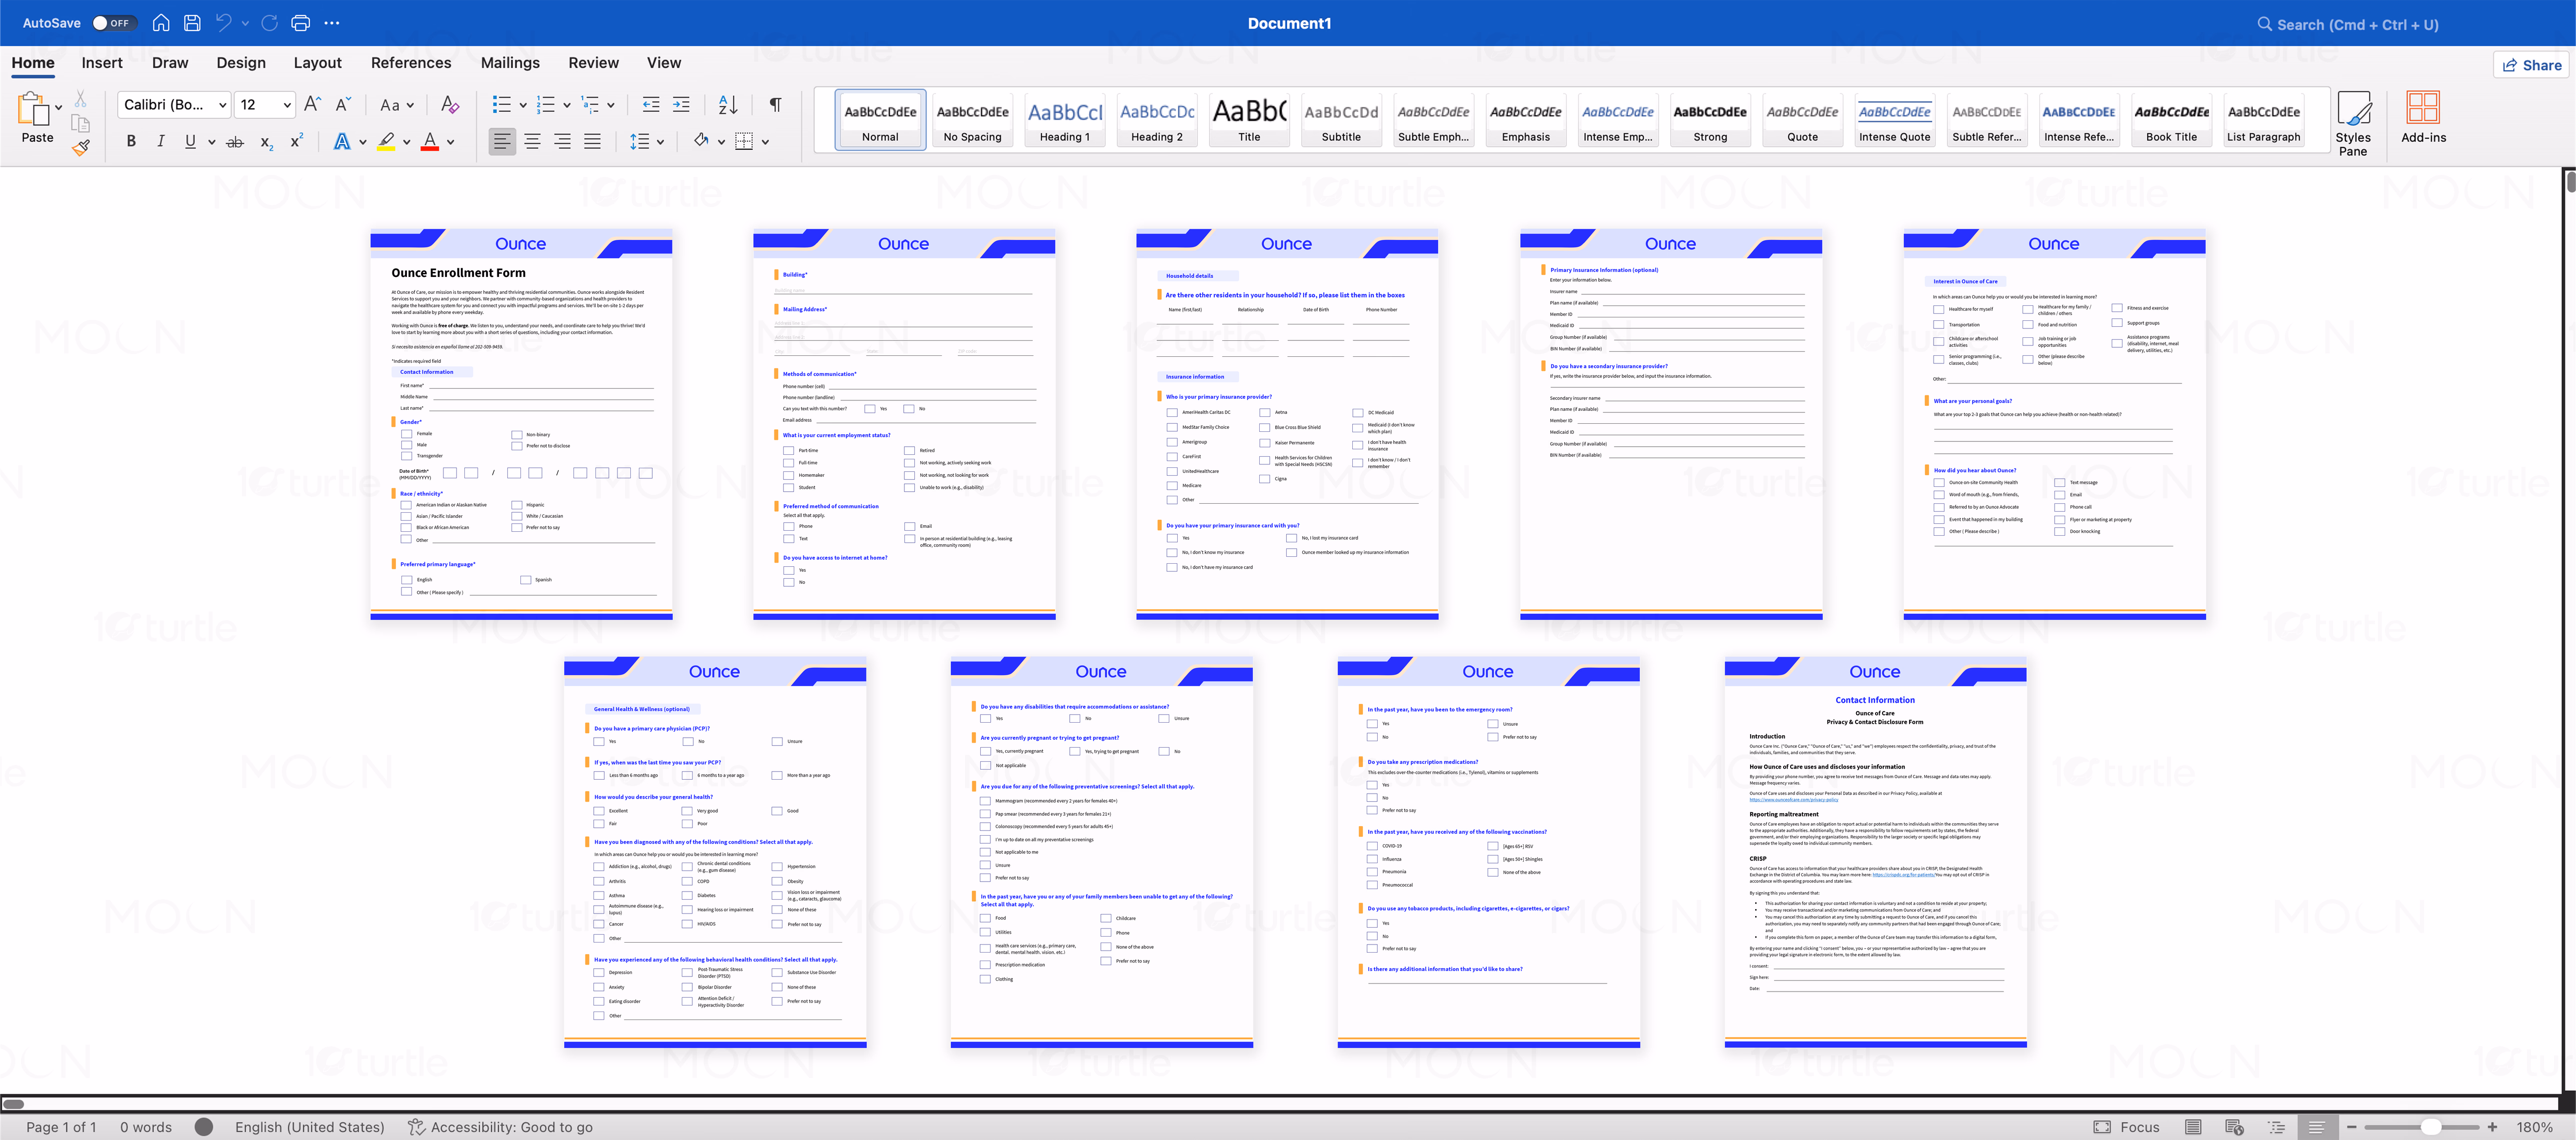The image size is (2576, 1140).
Task: Open the font size dropdown
Action: (x=287, y=105)
